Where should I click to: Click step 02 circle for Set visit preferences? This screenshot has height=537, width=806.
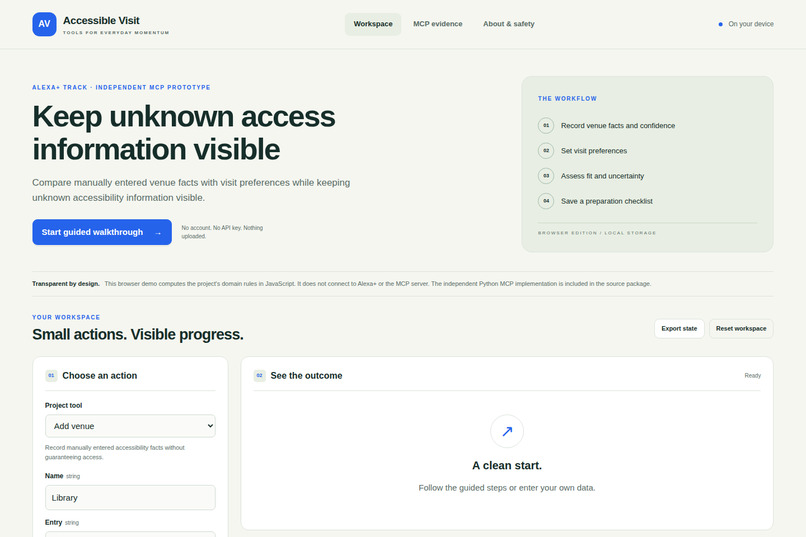546,151
